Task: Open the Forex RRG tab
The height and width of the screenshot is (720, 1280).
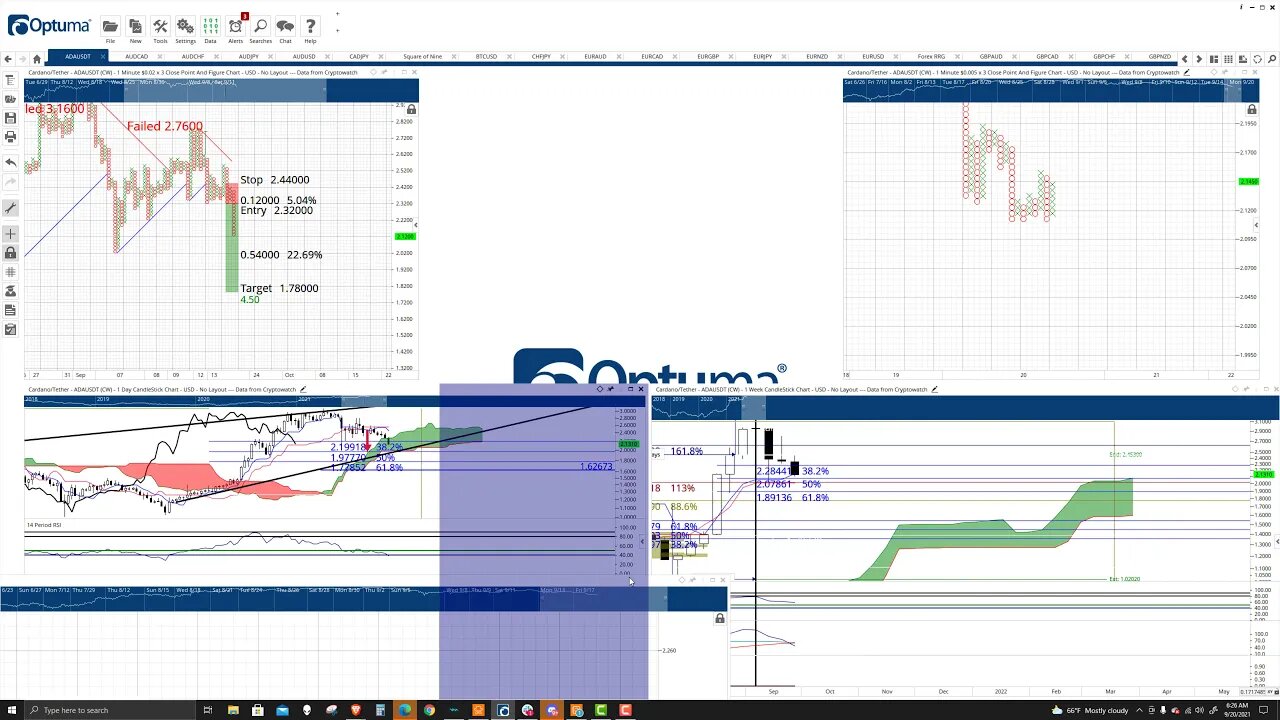Action: (930, 57)
